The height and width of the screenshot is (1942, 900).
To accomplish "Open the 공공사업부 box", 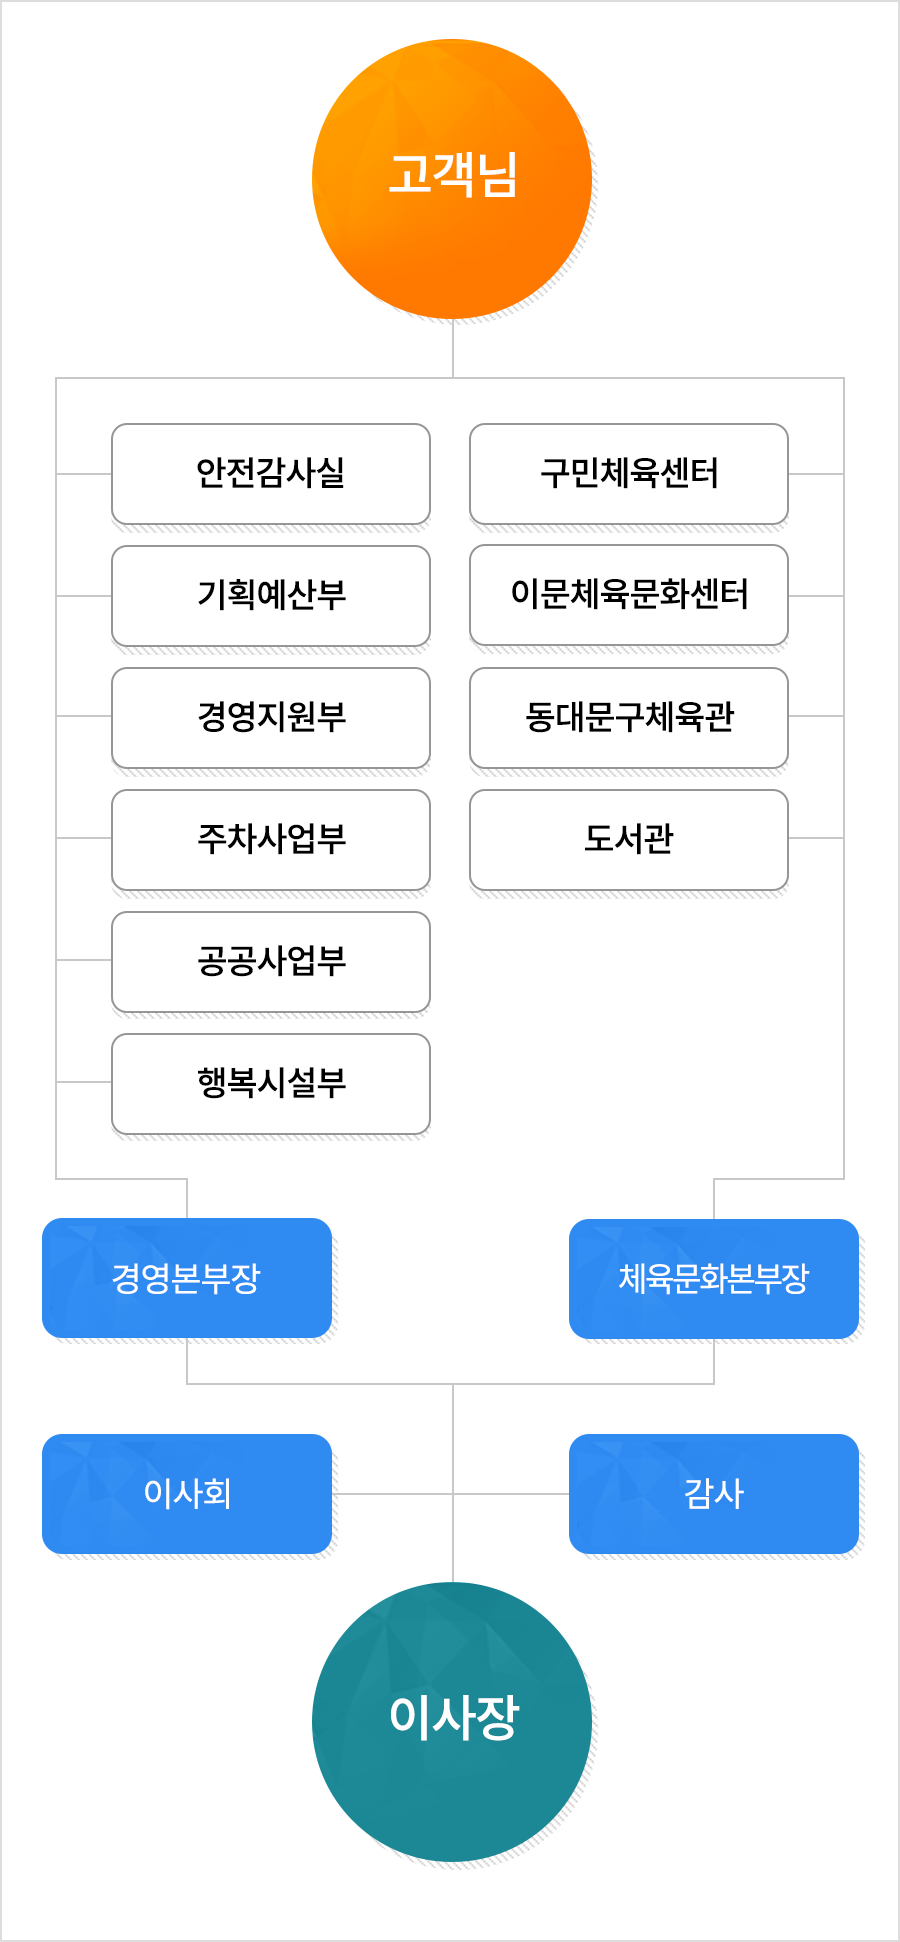I will (271, 961).
